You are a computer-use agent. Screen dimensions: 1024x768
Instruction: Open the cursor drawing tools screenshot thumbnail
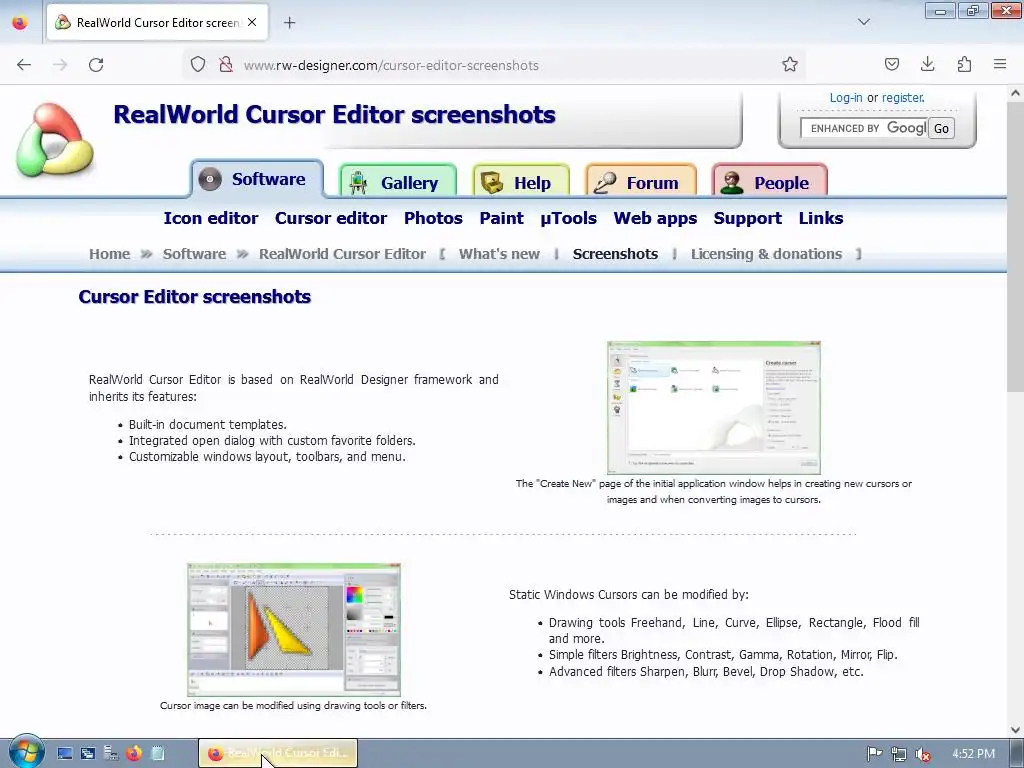[294, 630]
